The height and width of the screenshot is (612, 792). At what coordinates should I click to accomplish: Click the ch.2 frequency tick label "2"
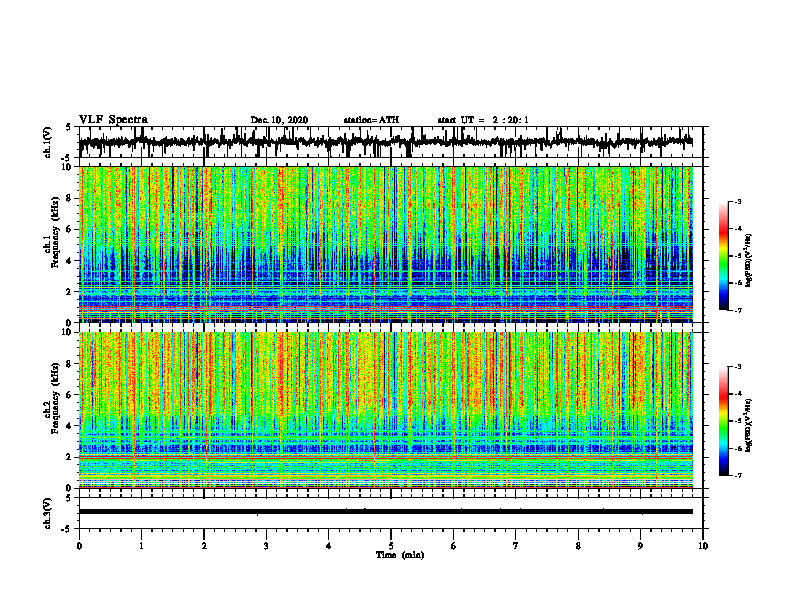coord(69,457)
